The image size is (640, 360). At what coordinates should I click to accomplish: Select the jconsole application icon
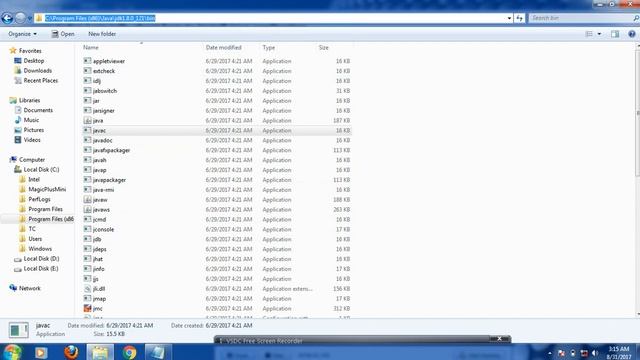pos(87,229)
